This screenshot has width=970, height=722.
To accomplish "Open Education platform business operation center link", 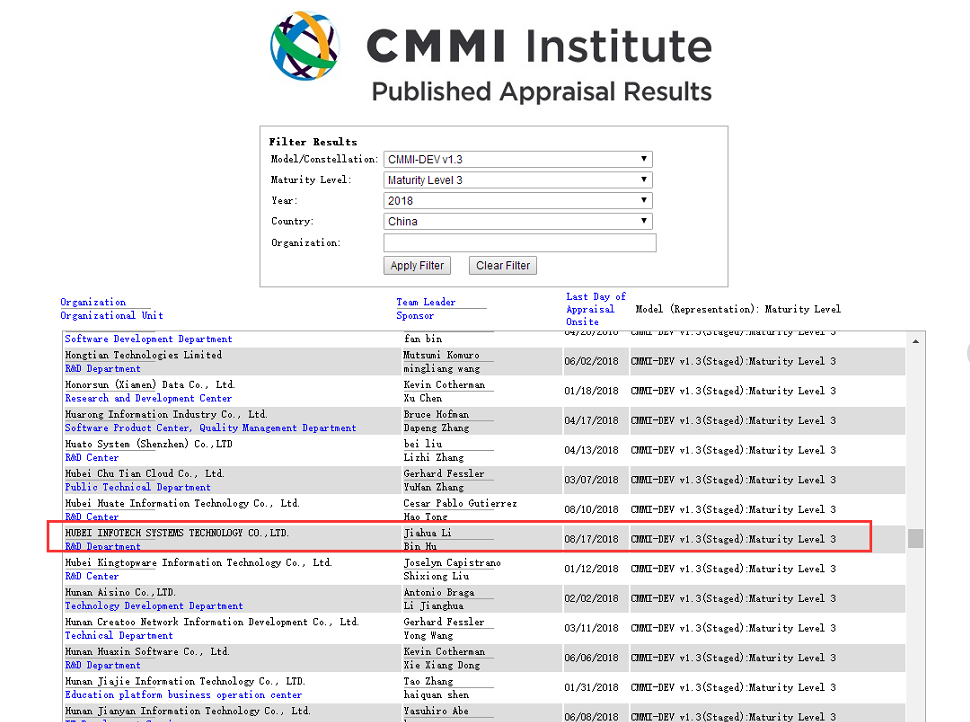I will pyautogui.click(x=183, y=695).
